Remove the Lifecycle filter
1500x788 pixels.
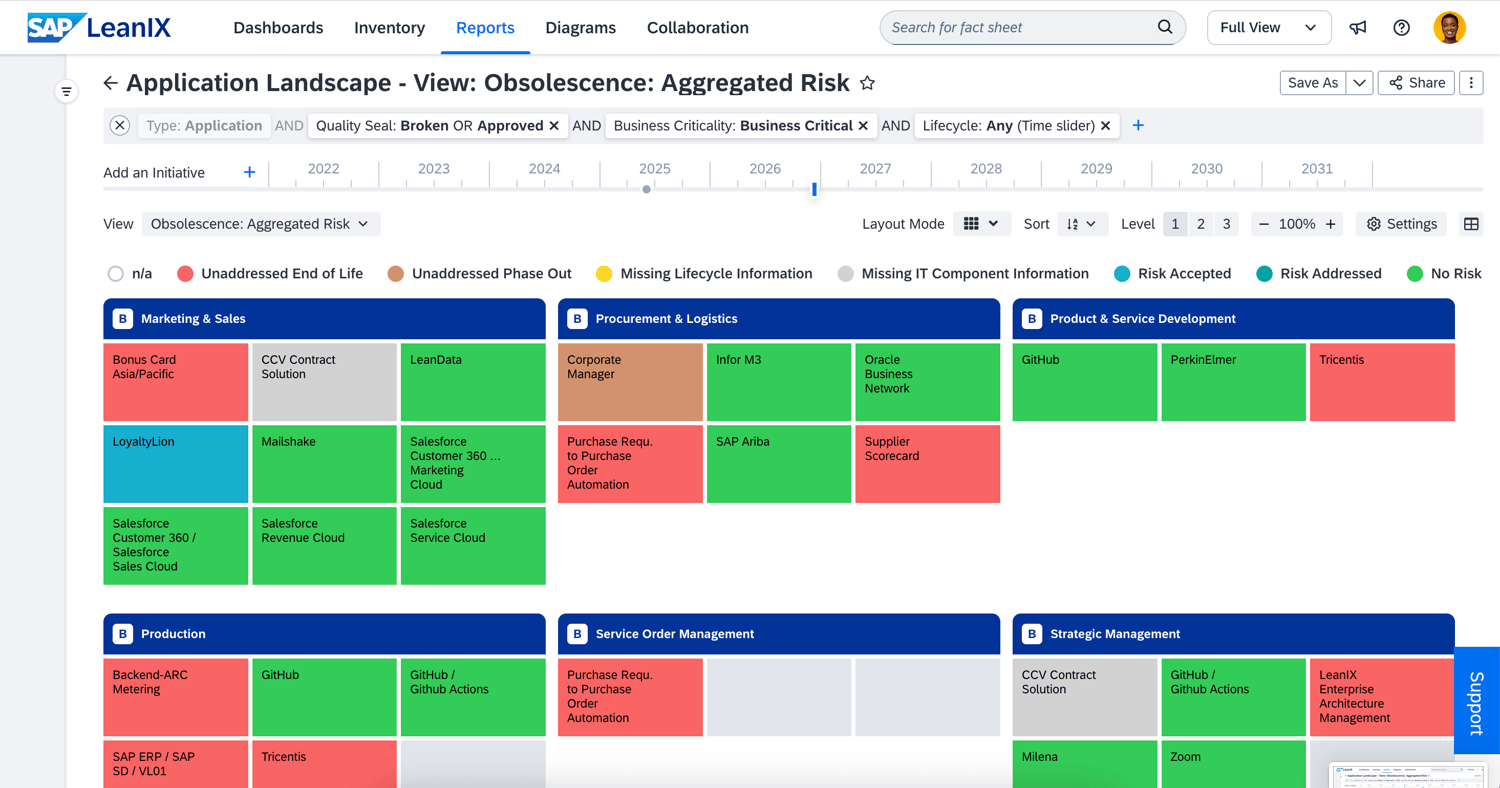1106,126
